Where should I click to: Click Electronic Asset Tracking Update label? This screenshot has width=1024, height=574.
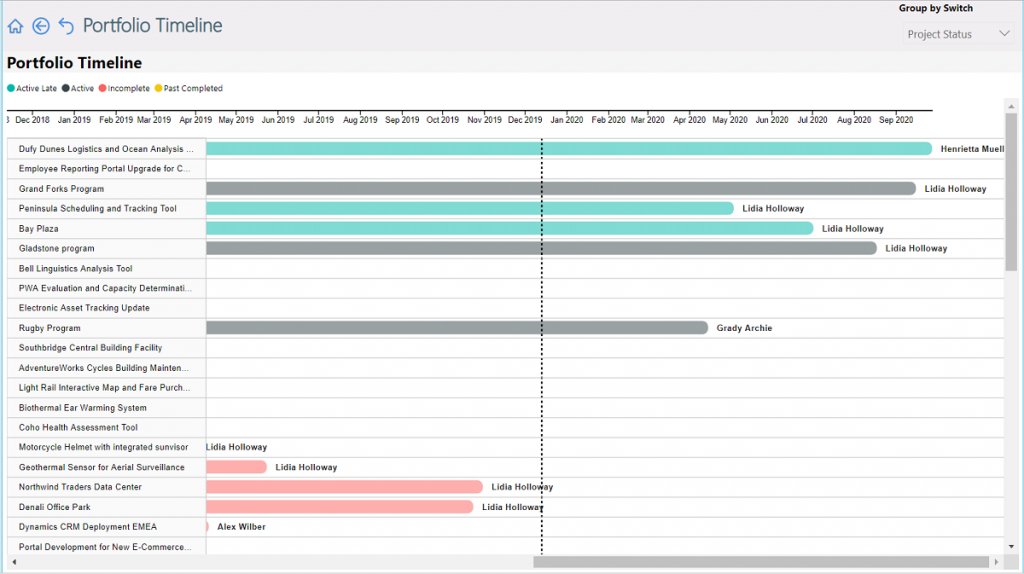pos(84,308)
